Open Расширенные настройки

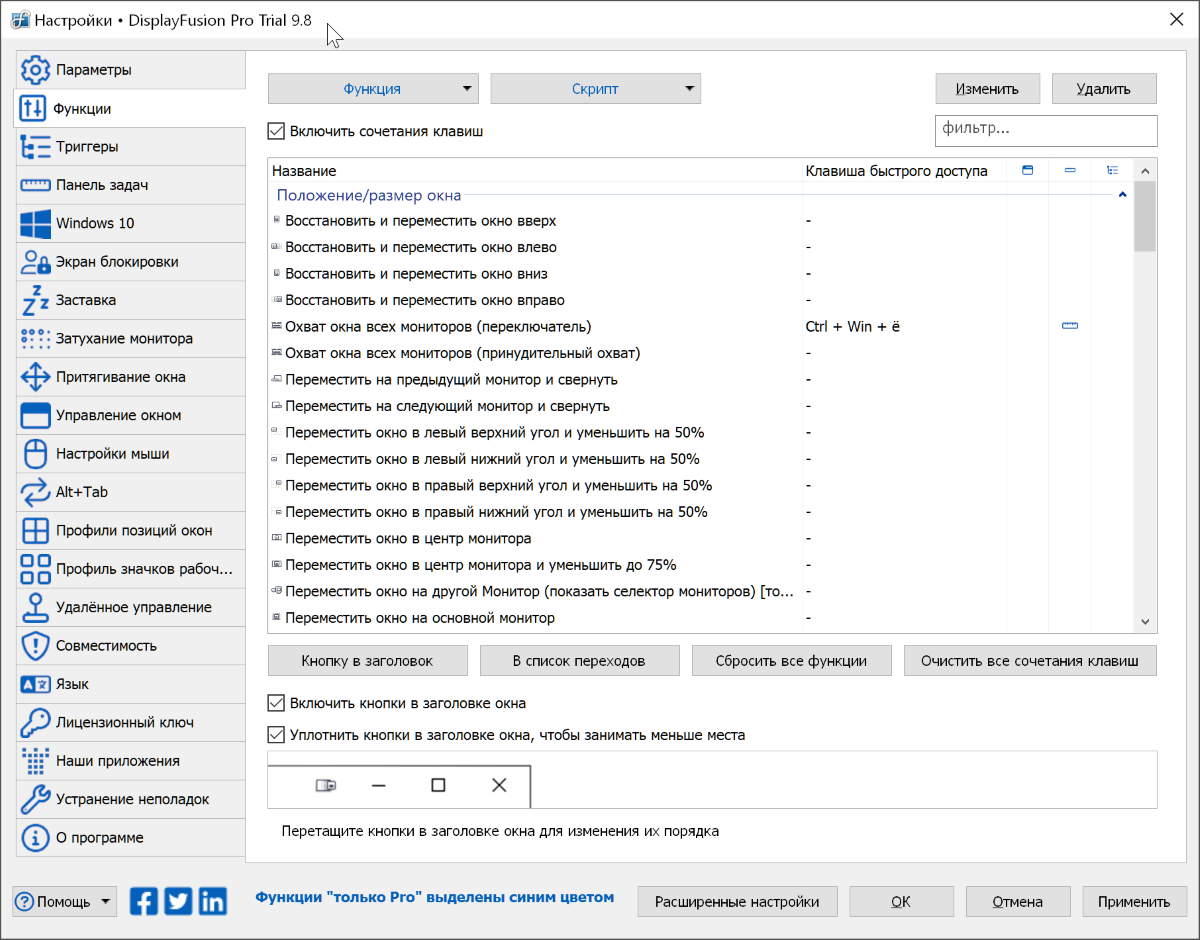coord(737,901)
